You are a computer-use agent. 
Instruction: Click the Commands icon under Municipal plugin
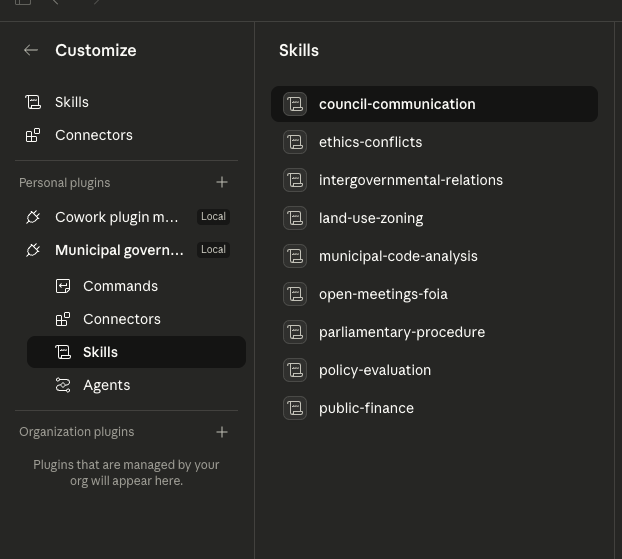(x=63, y=286)
